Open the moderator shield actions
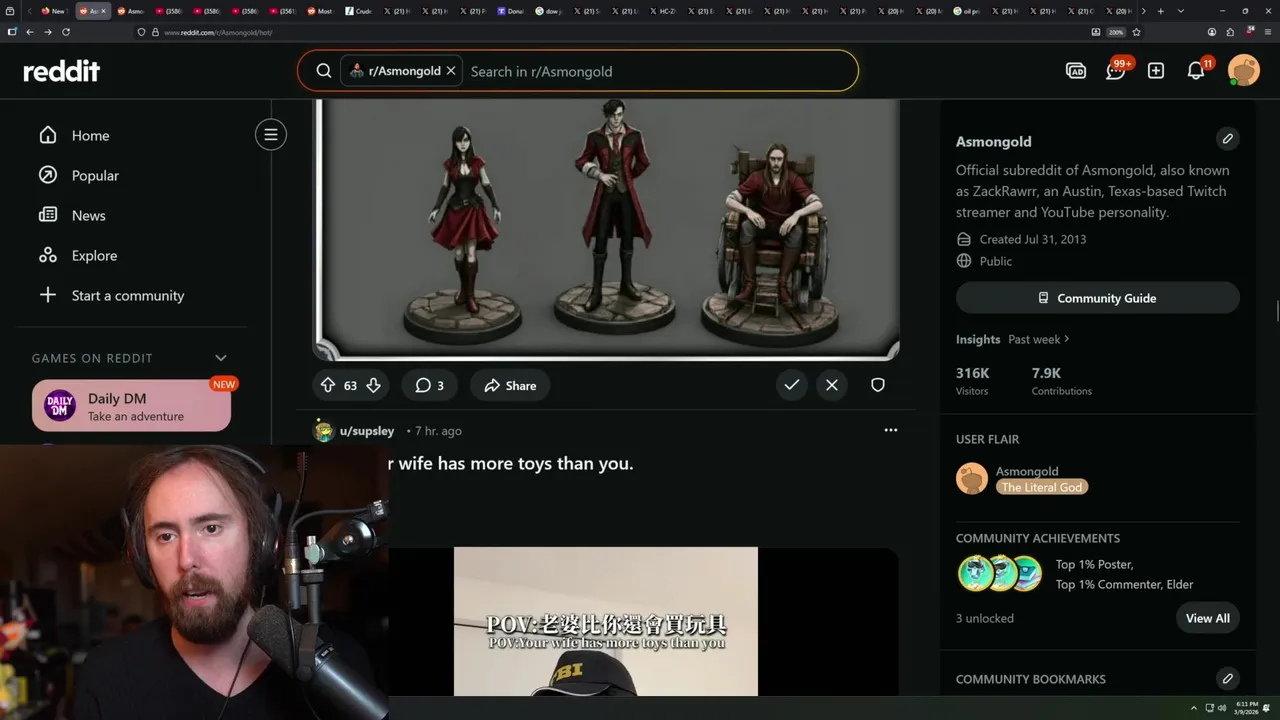This screenshot has width=1280, height=720. (878, 385)
